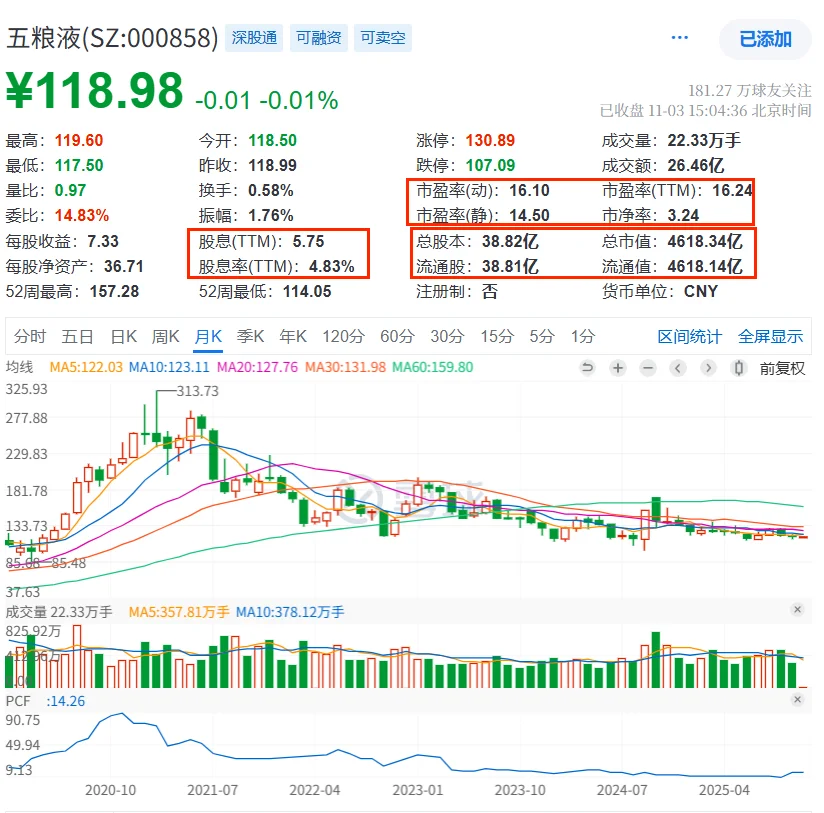The image size is (824, 813).
Task: Switch to the 分时 intraday tab
Action: click(31, 338)
